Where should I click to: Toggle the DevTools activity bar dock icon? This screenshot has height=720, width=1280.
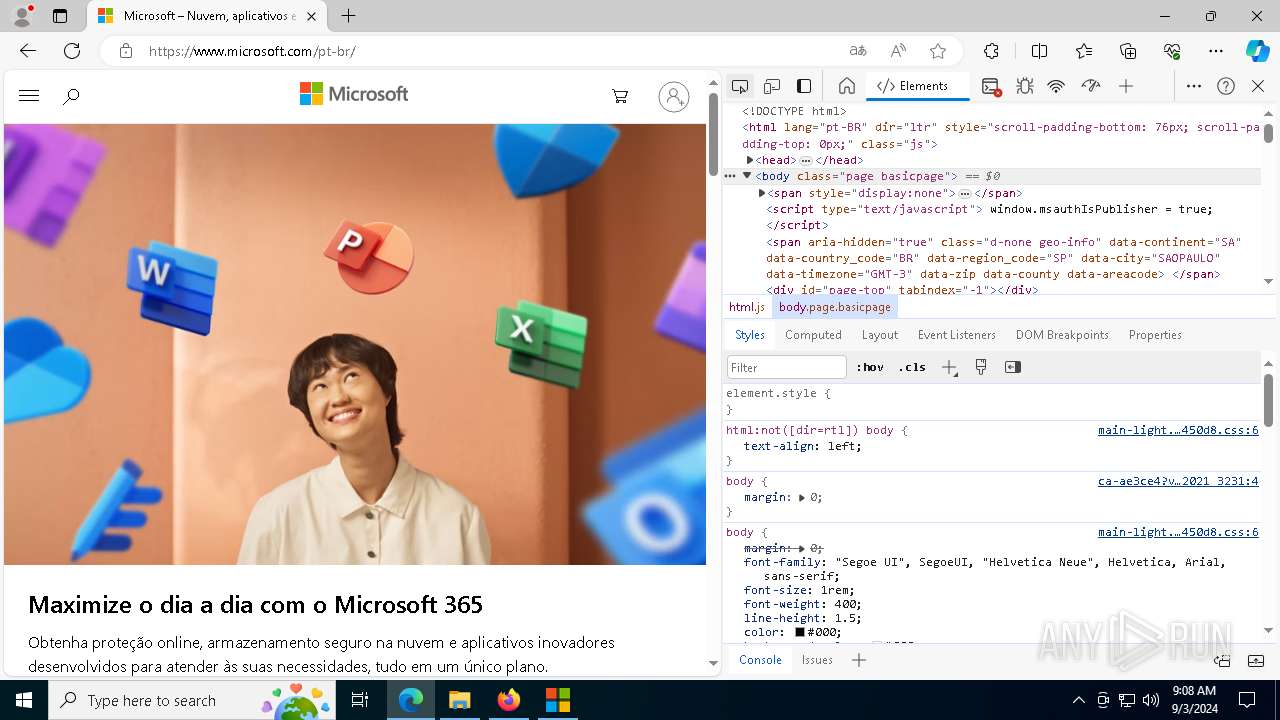[804, 86]
